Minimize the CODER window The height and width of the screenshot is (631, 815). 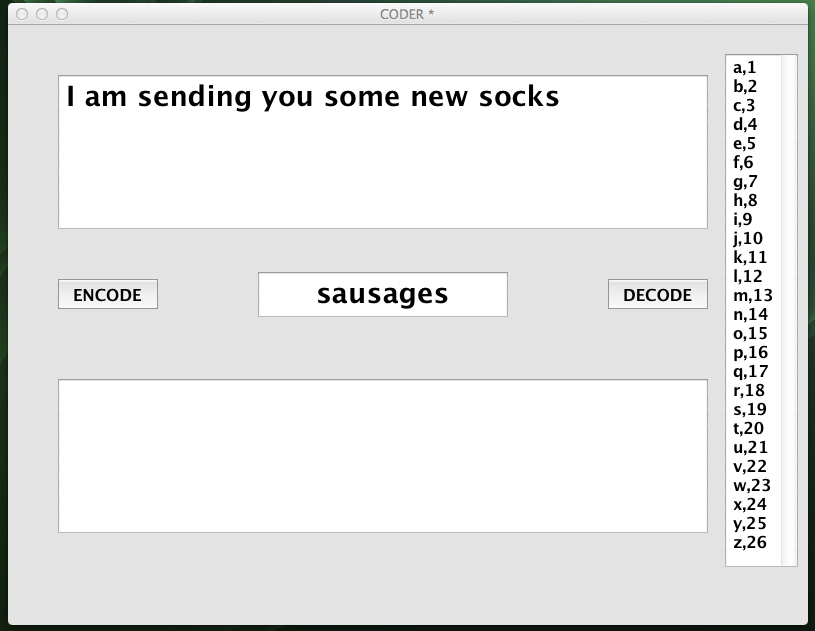tap(42, 14)
